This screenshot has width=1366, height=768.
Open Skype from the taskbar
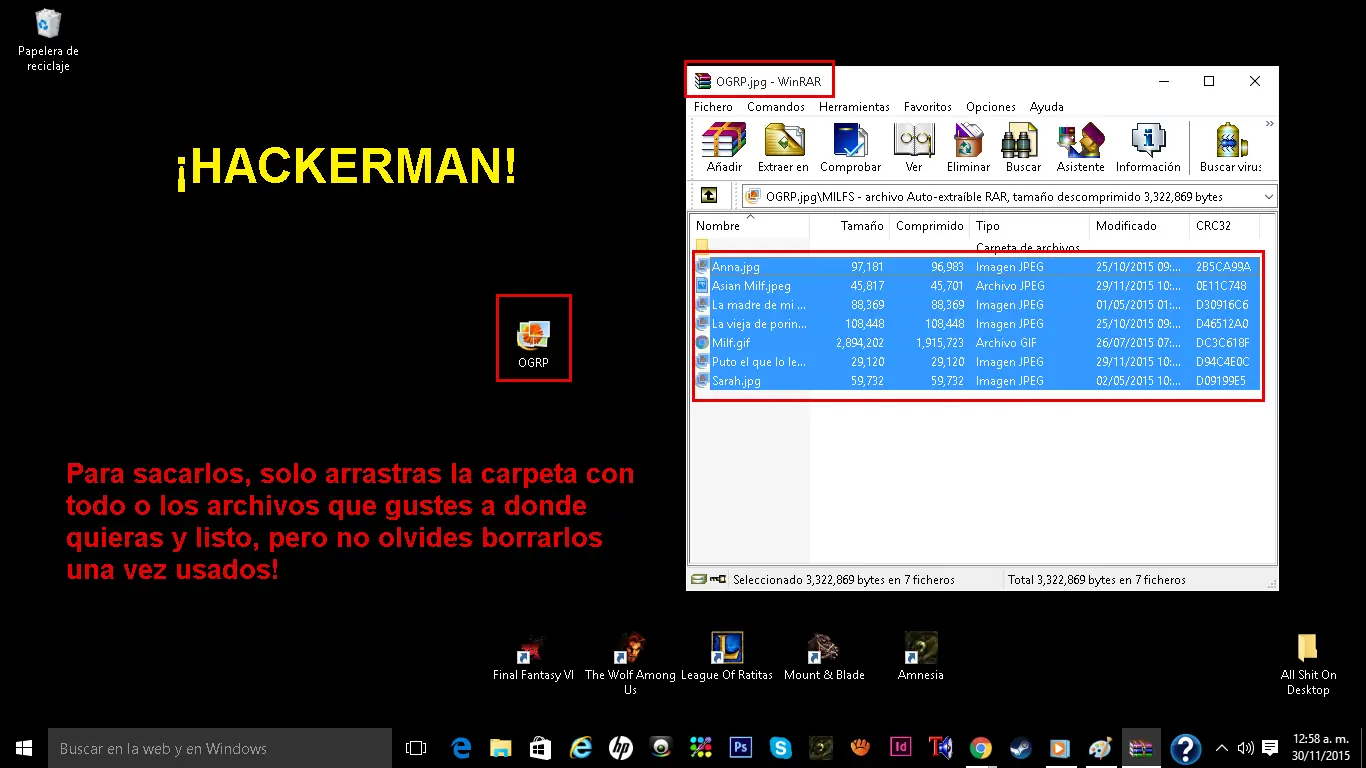coord(781,748)
